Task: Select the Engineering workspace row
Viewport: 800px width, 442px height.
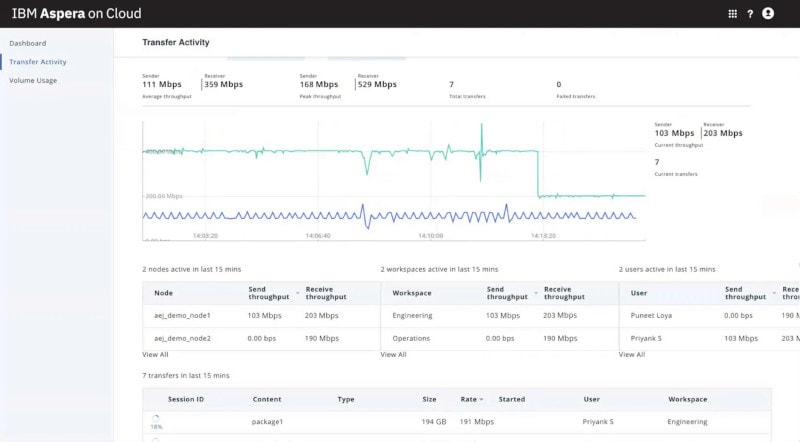Action: pyautogui.click(x=499, y=315)
